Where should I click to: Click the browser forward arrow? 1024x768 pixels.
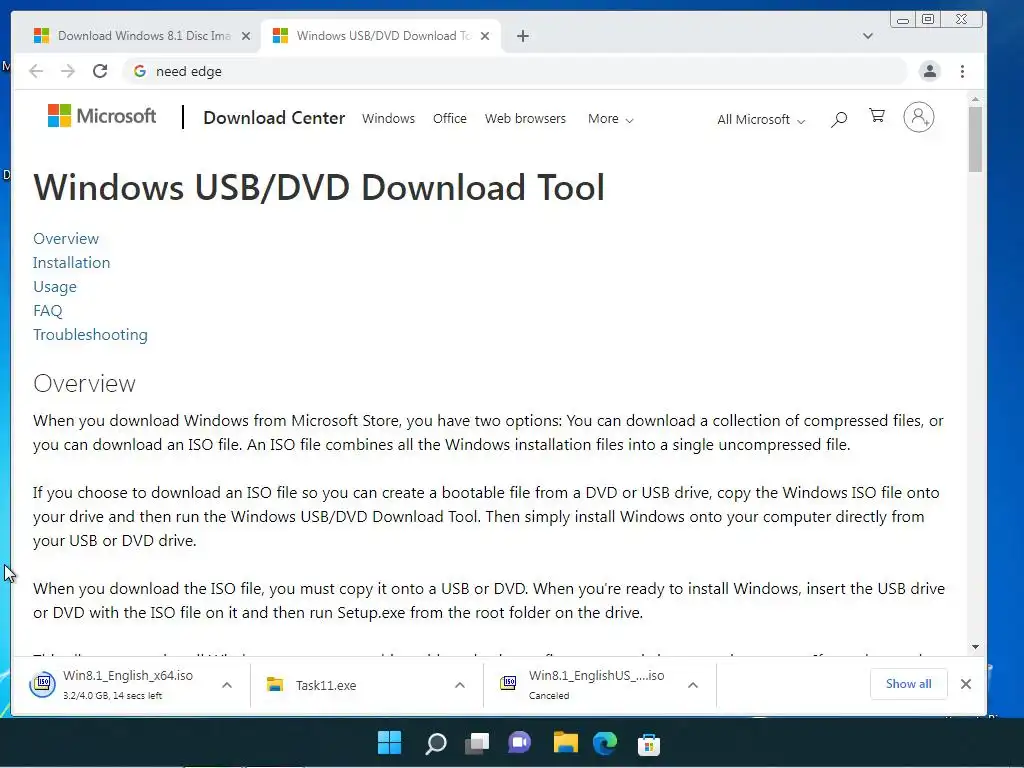coord(67,71)
